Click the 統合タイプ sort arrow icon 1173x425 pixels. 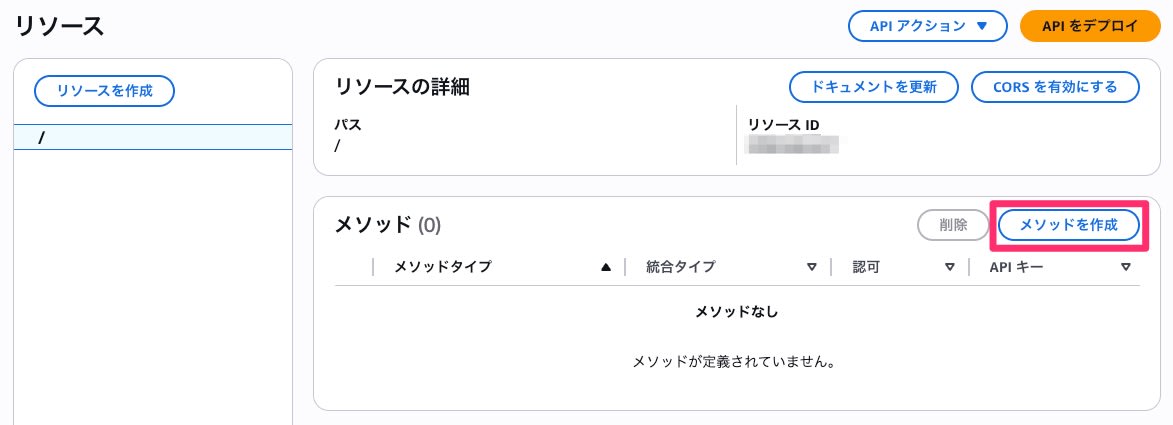coord(812,267)
